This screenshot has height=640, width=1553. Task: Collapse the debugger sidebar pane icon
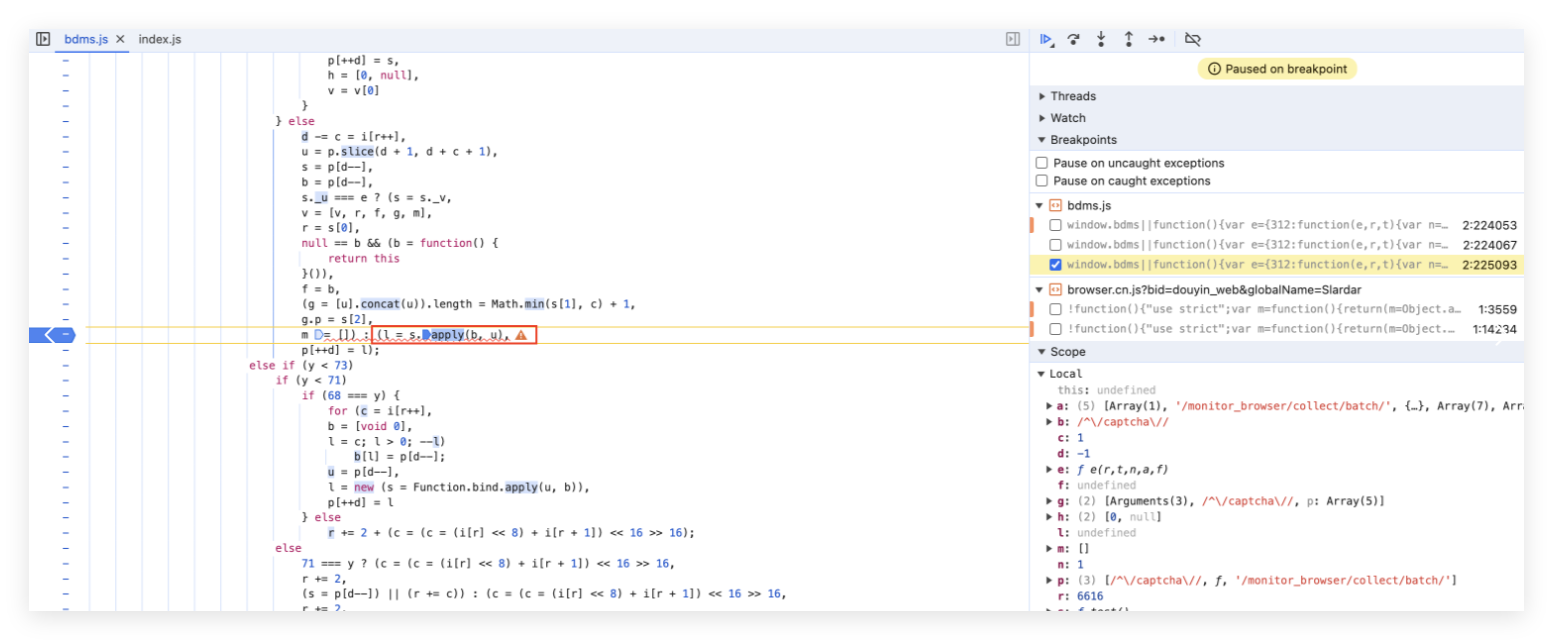pyautogui.click(x=1012, y=39)
